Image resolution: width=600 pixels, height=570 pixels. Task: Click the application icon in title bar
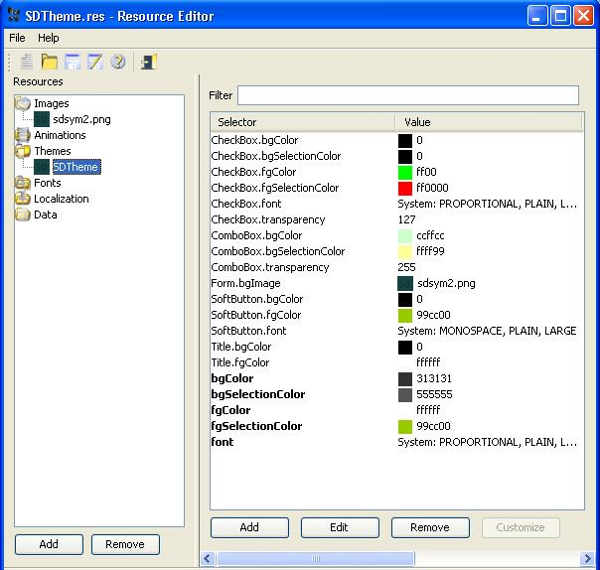point(14,16)
